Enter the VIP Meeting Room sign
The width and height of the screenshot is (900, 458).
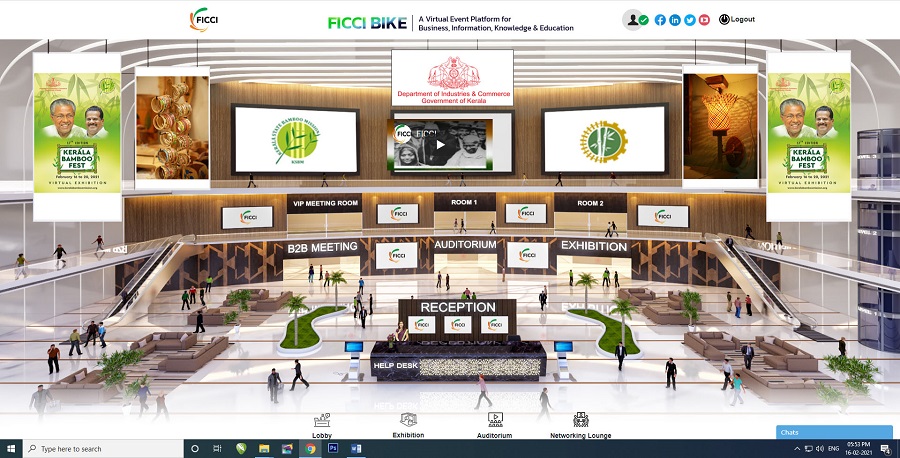pos(324,203)
